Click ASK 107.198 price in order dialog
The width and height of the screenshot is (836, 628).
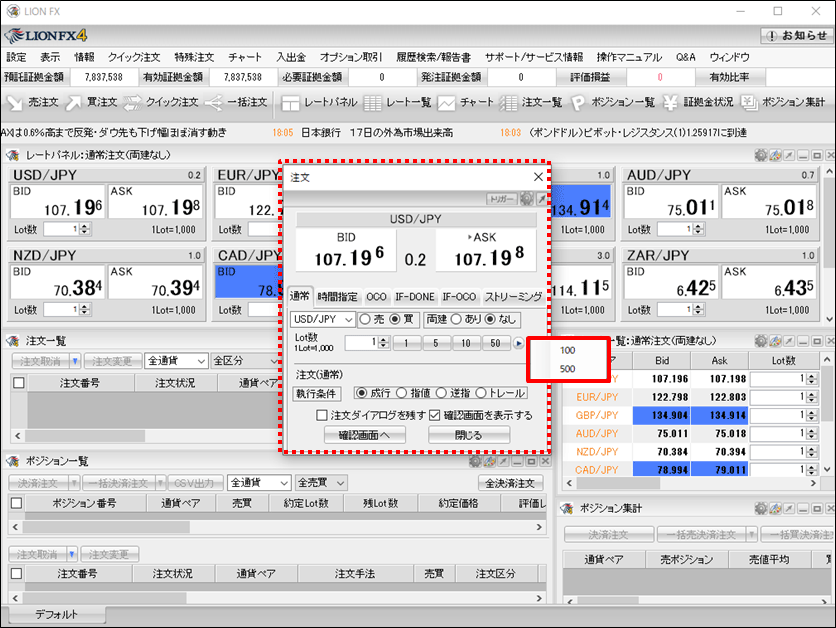pos(486,251)
